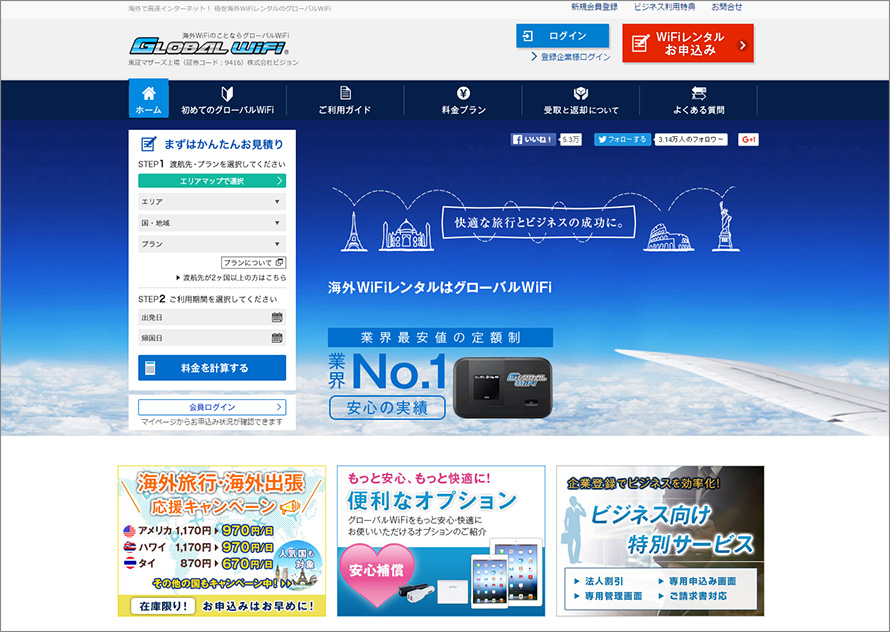Open お問合せ link at top

coord(727,7)
